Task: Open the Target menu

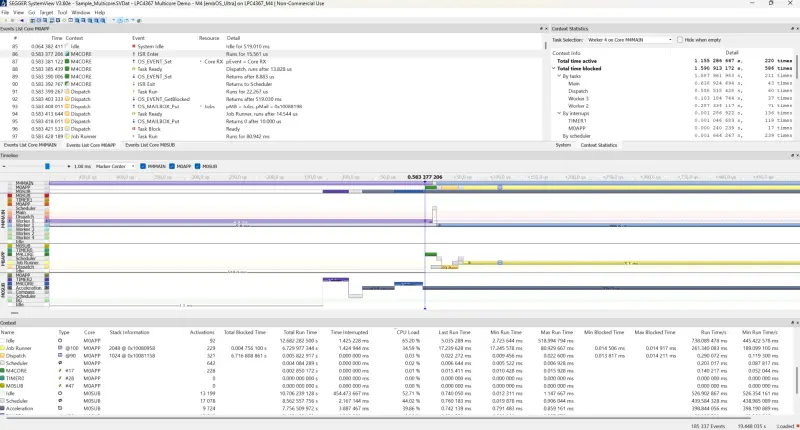Action: point(46,12)
